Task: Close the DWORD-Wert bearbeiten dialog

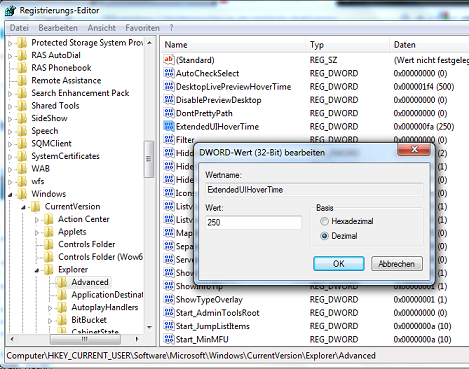Action: coord(414,149)
